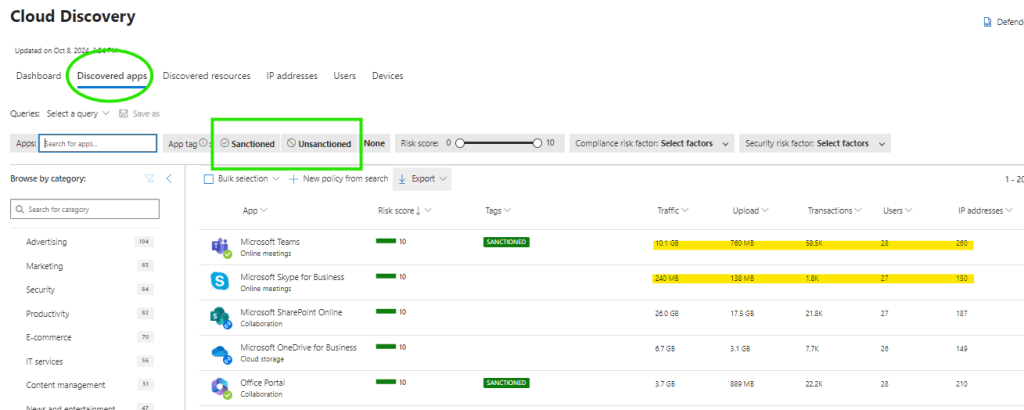
Task: Open the Devices tab
Action: tap(387, 76)
